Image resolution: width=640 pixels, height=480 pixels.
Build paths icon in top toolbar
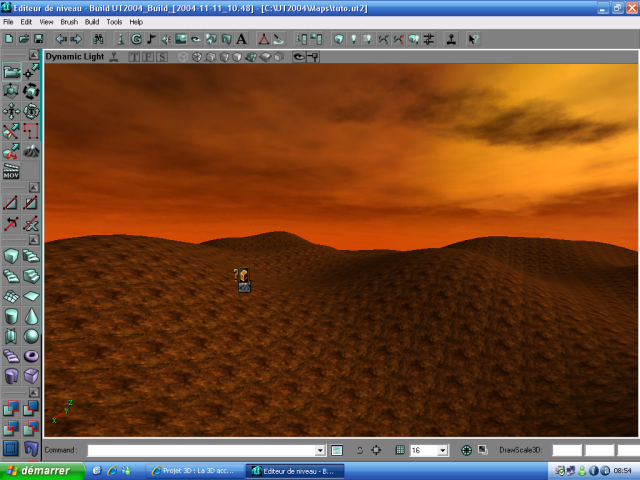[383, 39]
